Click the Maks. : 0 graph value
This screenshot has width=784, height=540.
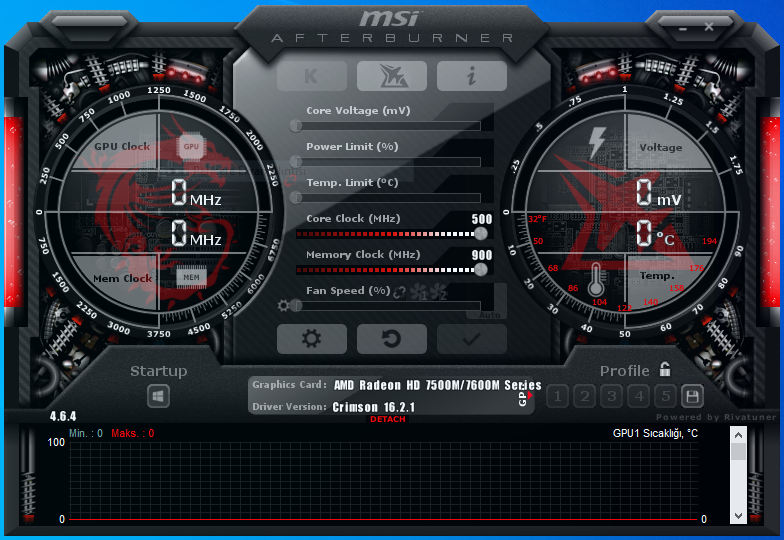(x=132, y=433)
